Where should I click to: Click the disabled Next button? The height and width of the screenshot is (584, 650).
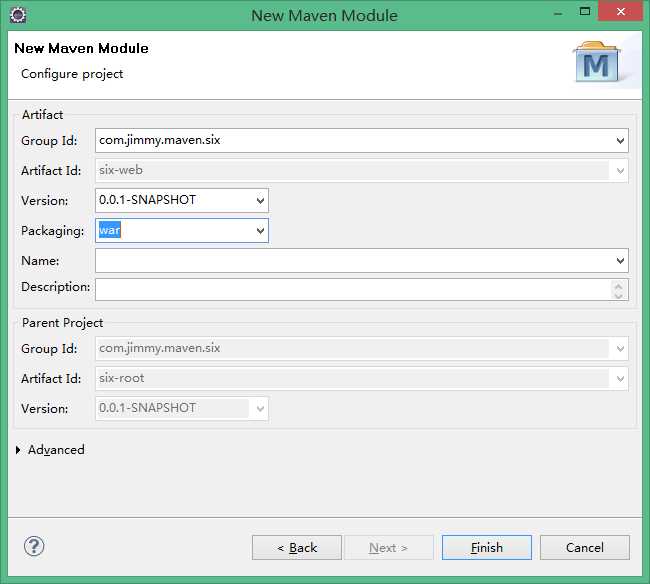click(x=388, y=548)
